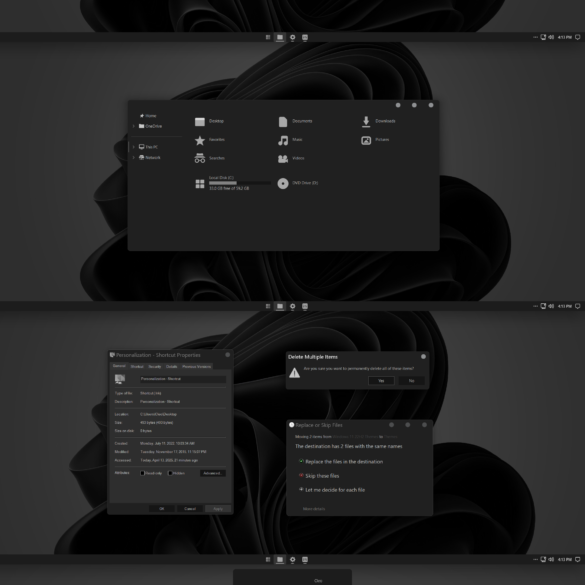Screen dimensions: 585x585
Task: Click 'The destination has 2 files with the same names'
Action: point(348,446)
